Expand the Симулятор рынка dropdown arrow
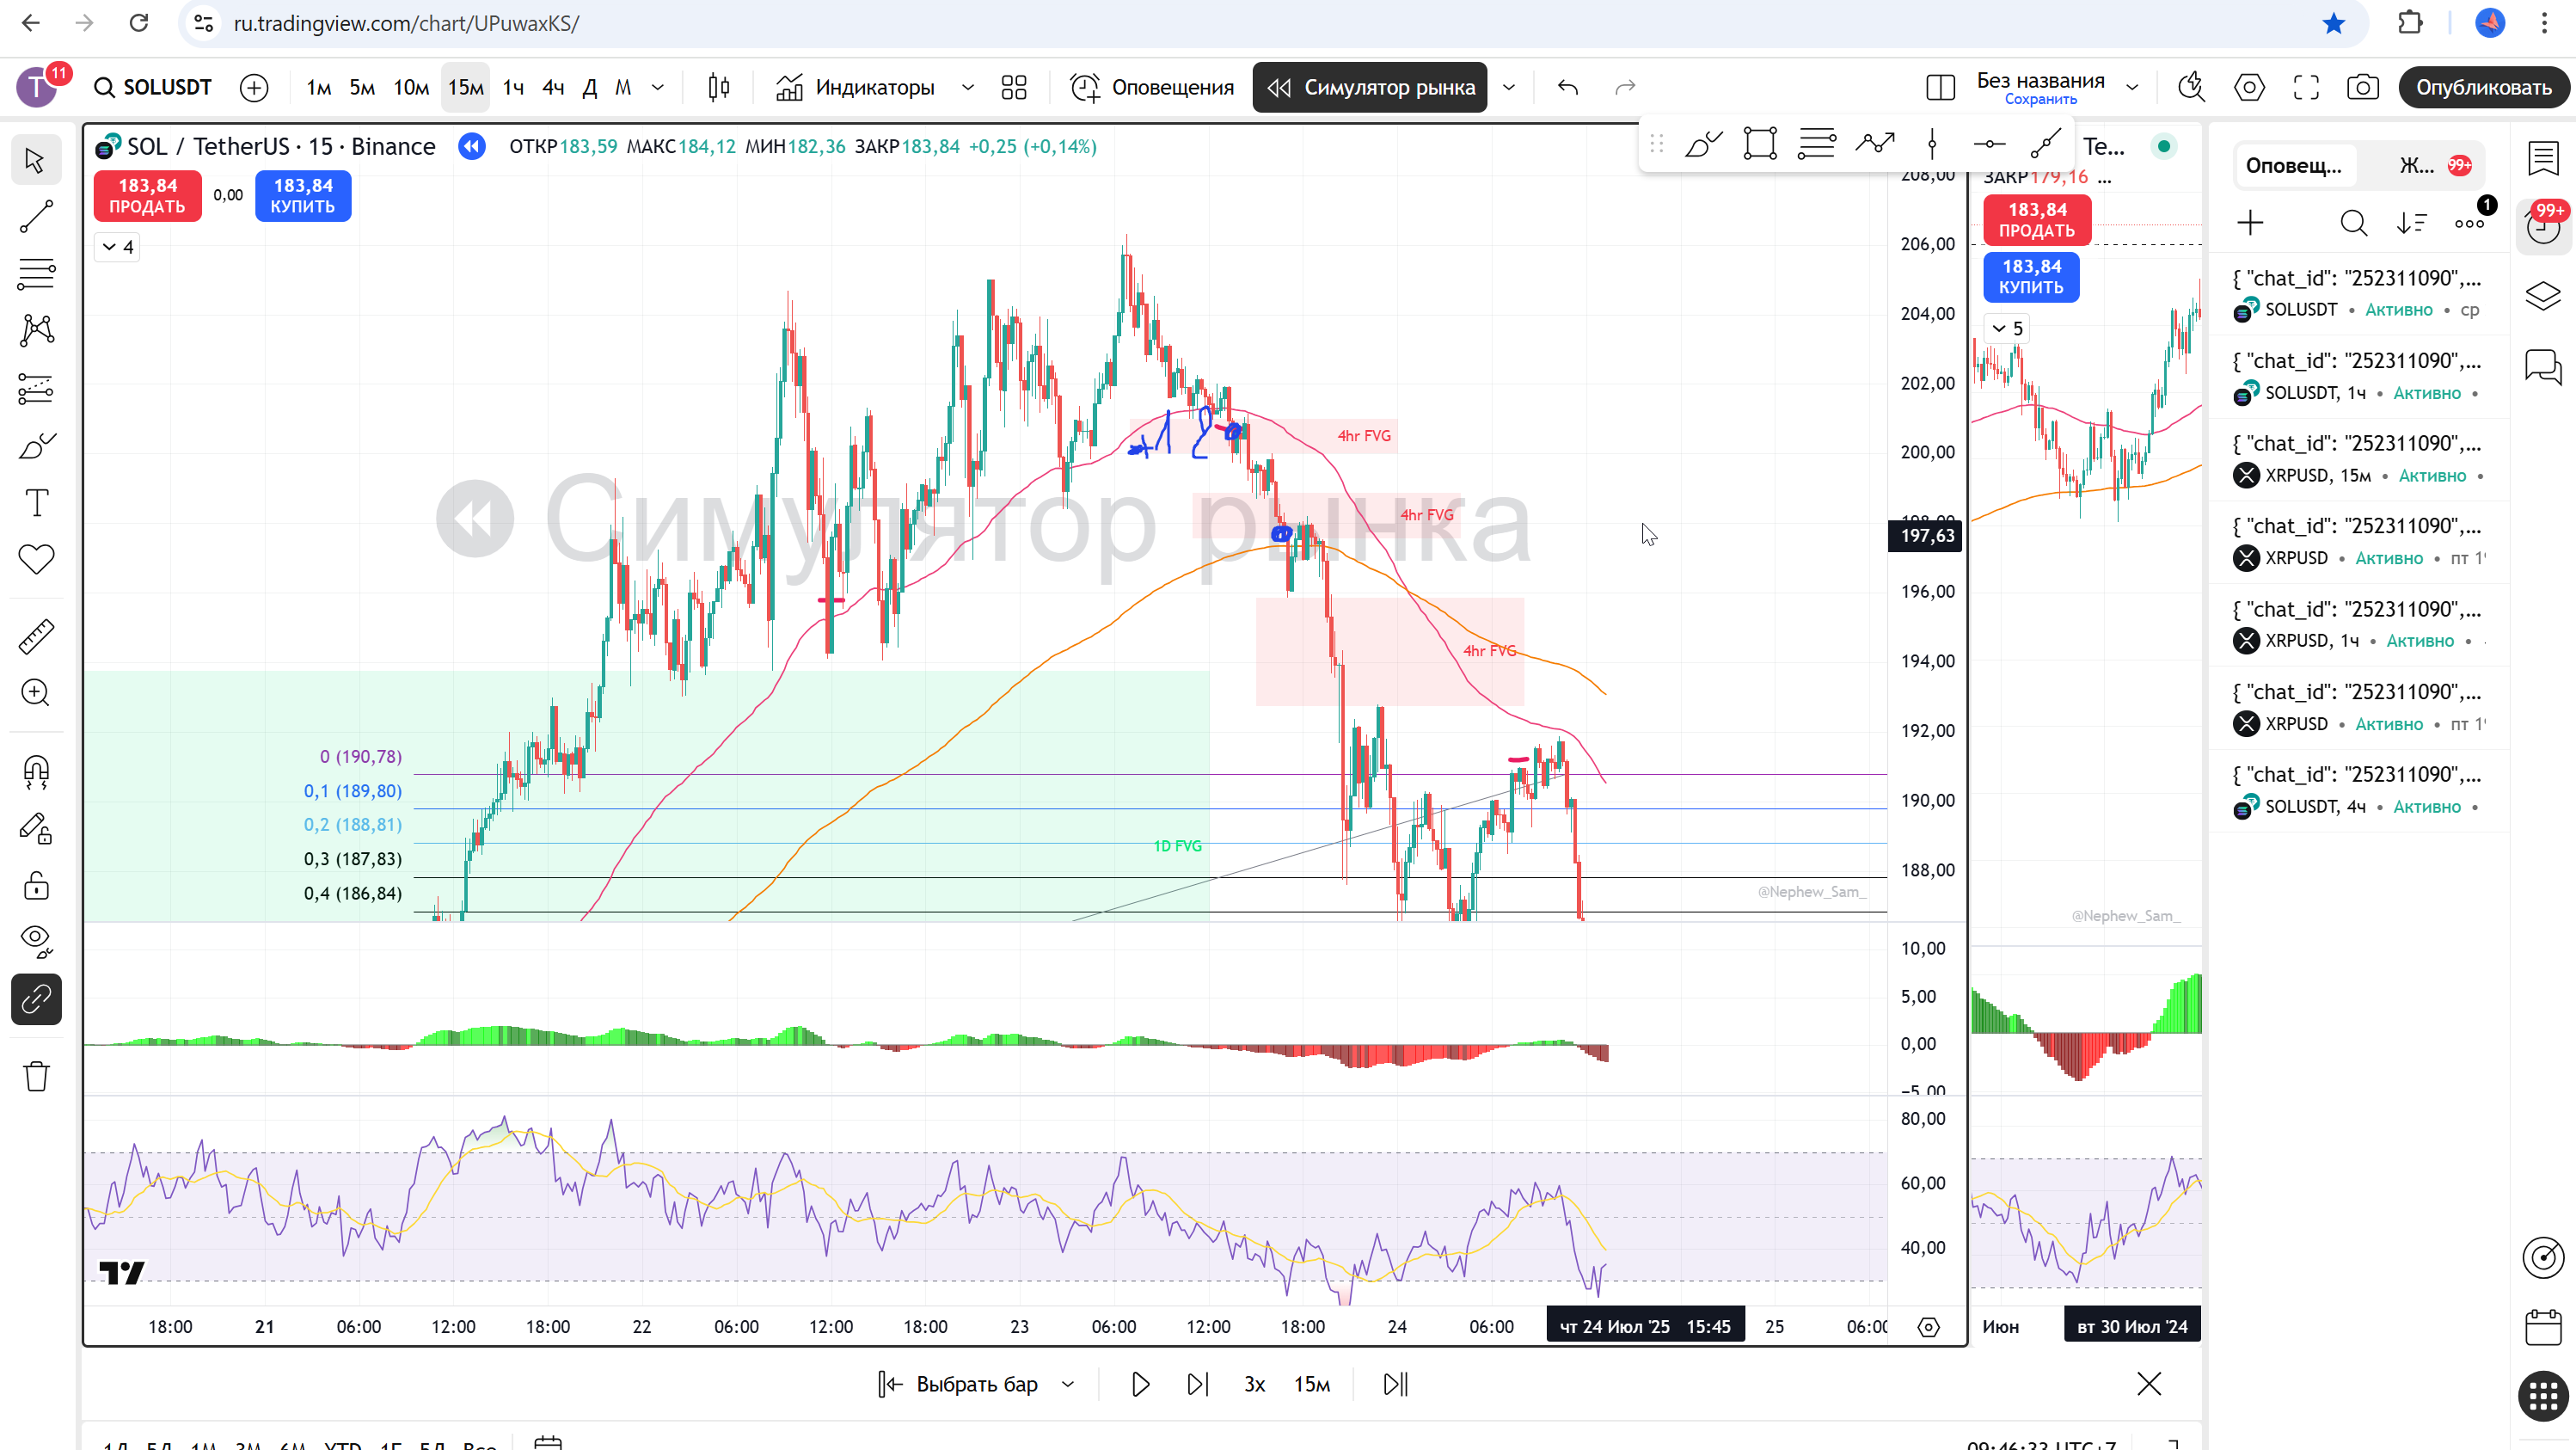The width and height of the screenshot is (2576, 1450). (1509, 88)
